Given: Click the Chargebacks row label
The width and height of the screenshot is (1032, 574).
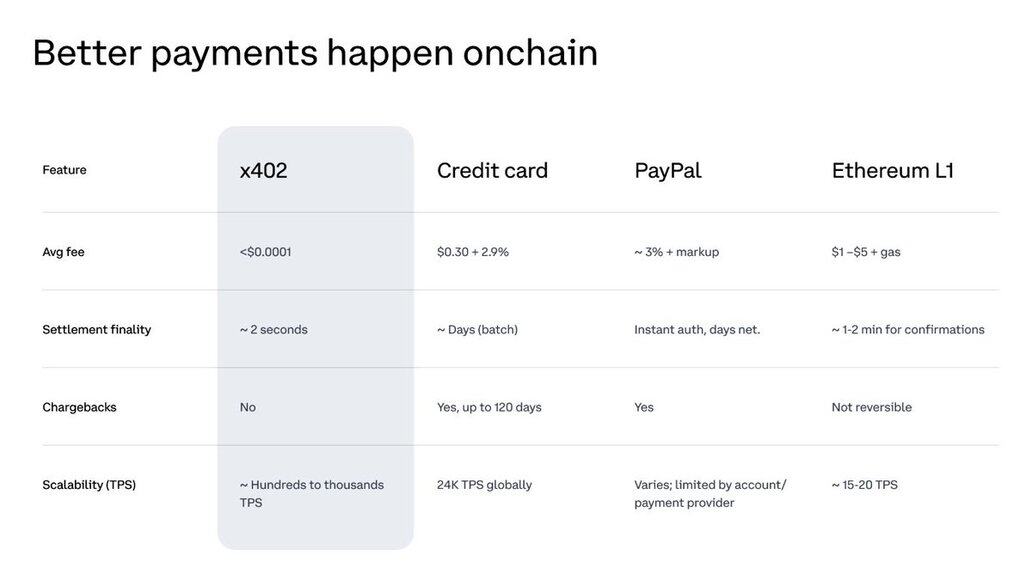Looking at the screenshot, I should [x=79, y=407].
